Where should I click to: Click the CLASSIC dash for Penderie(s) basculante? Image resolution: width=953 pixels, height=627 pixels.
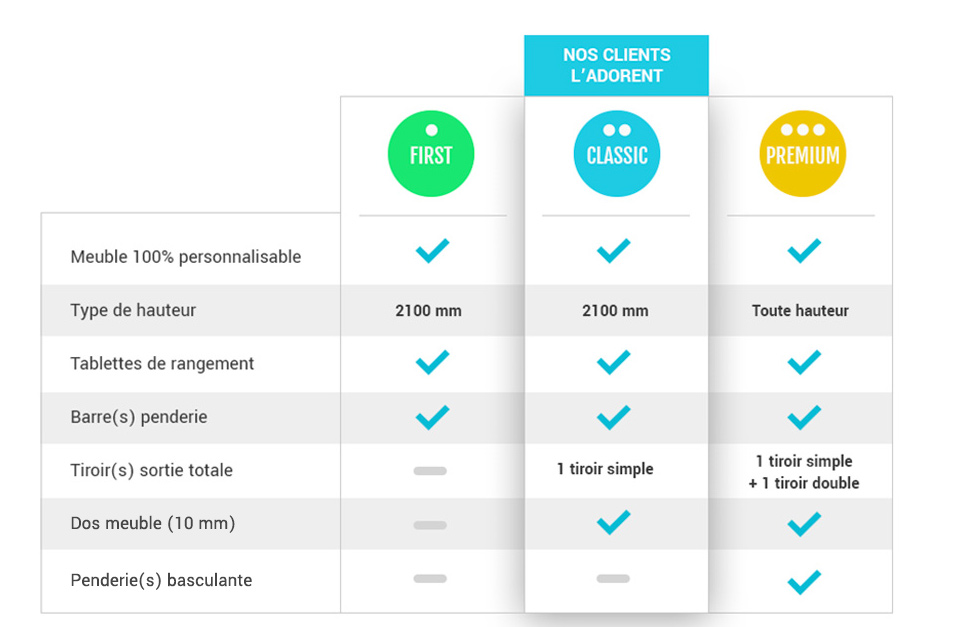click(x=613, y=578)
